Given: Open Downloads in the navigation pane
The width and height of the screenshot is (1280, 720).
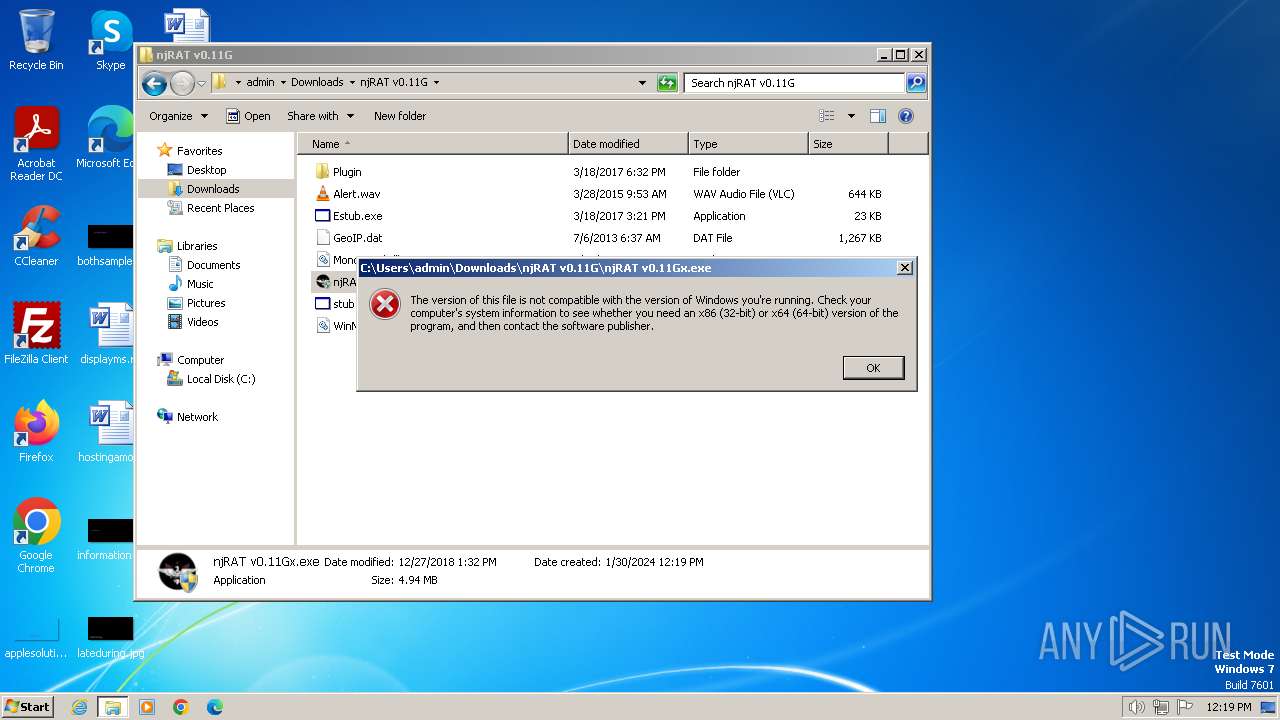Looking at the screenshot, I should tap(213, 189).
